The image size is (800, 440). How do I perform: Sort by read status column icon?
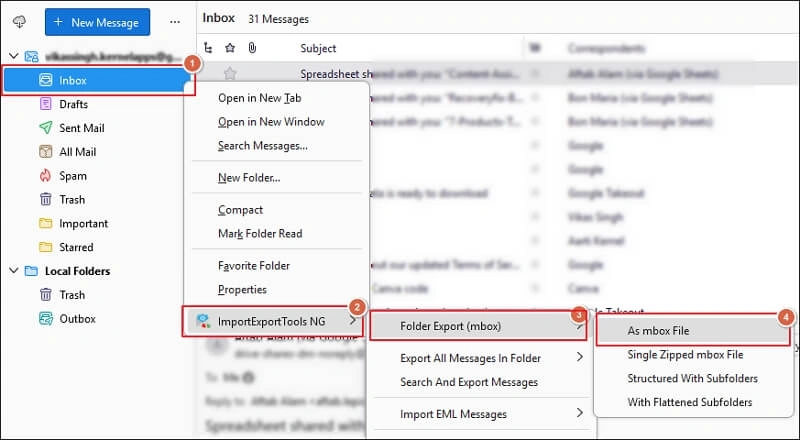click(535, 48)
